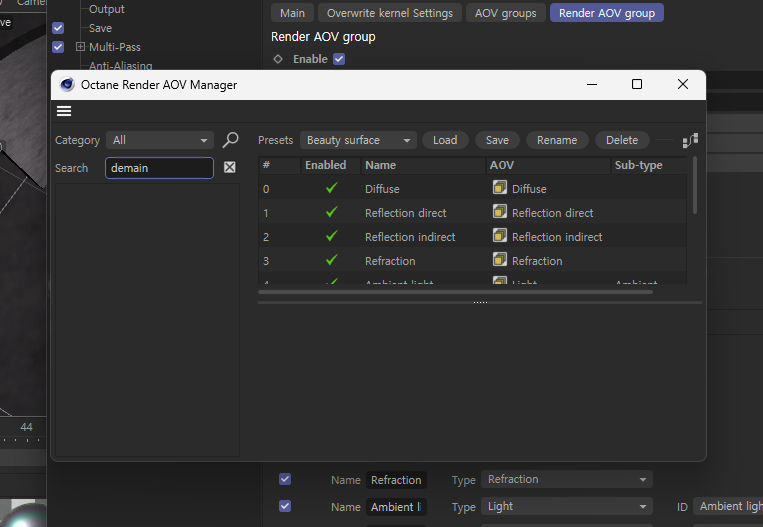Screen dimensions: 763x527
Task: Toggle the enabled checkmark for Diffuse
Action: click(x=331, y=188)
